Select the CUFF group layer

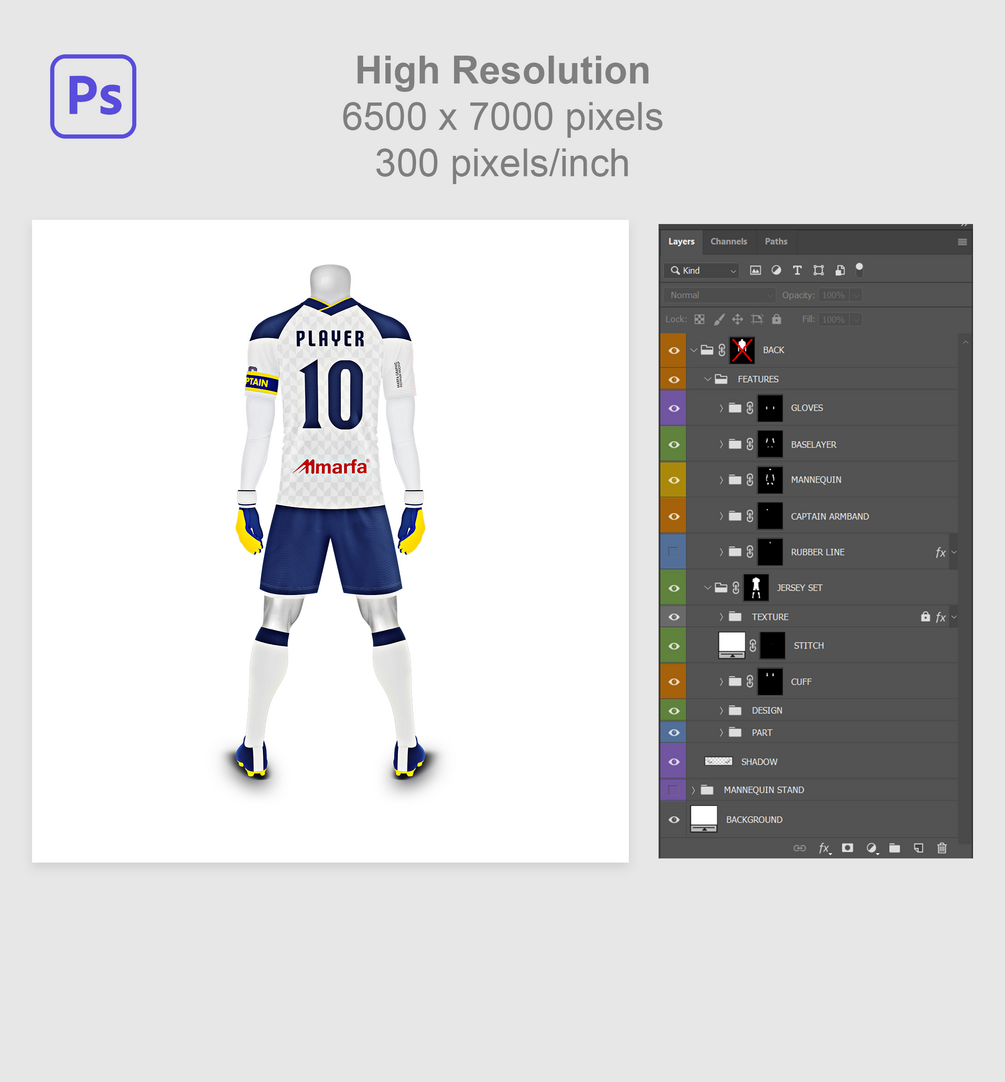(821, 682)
